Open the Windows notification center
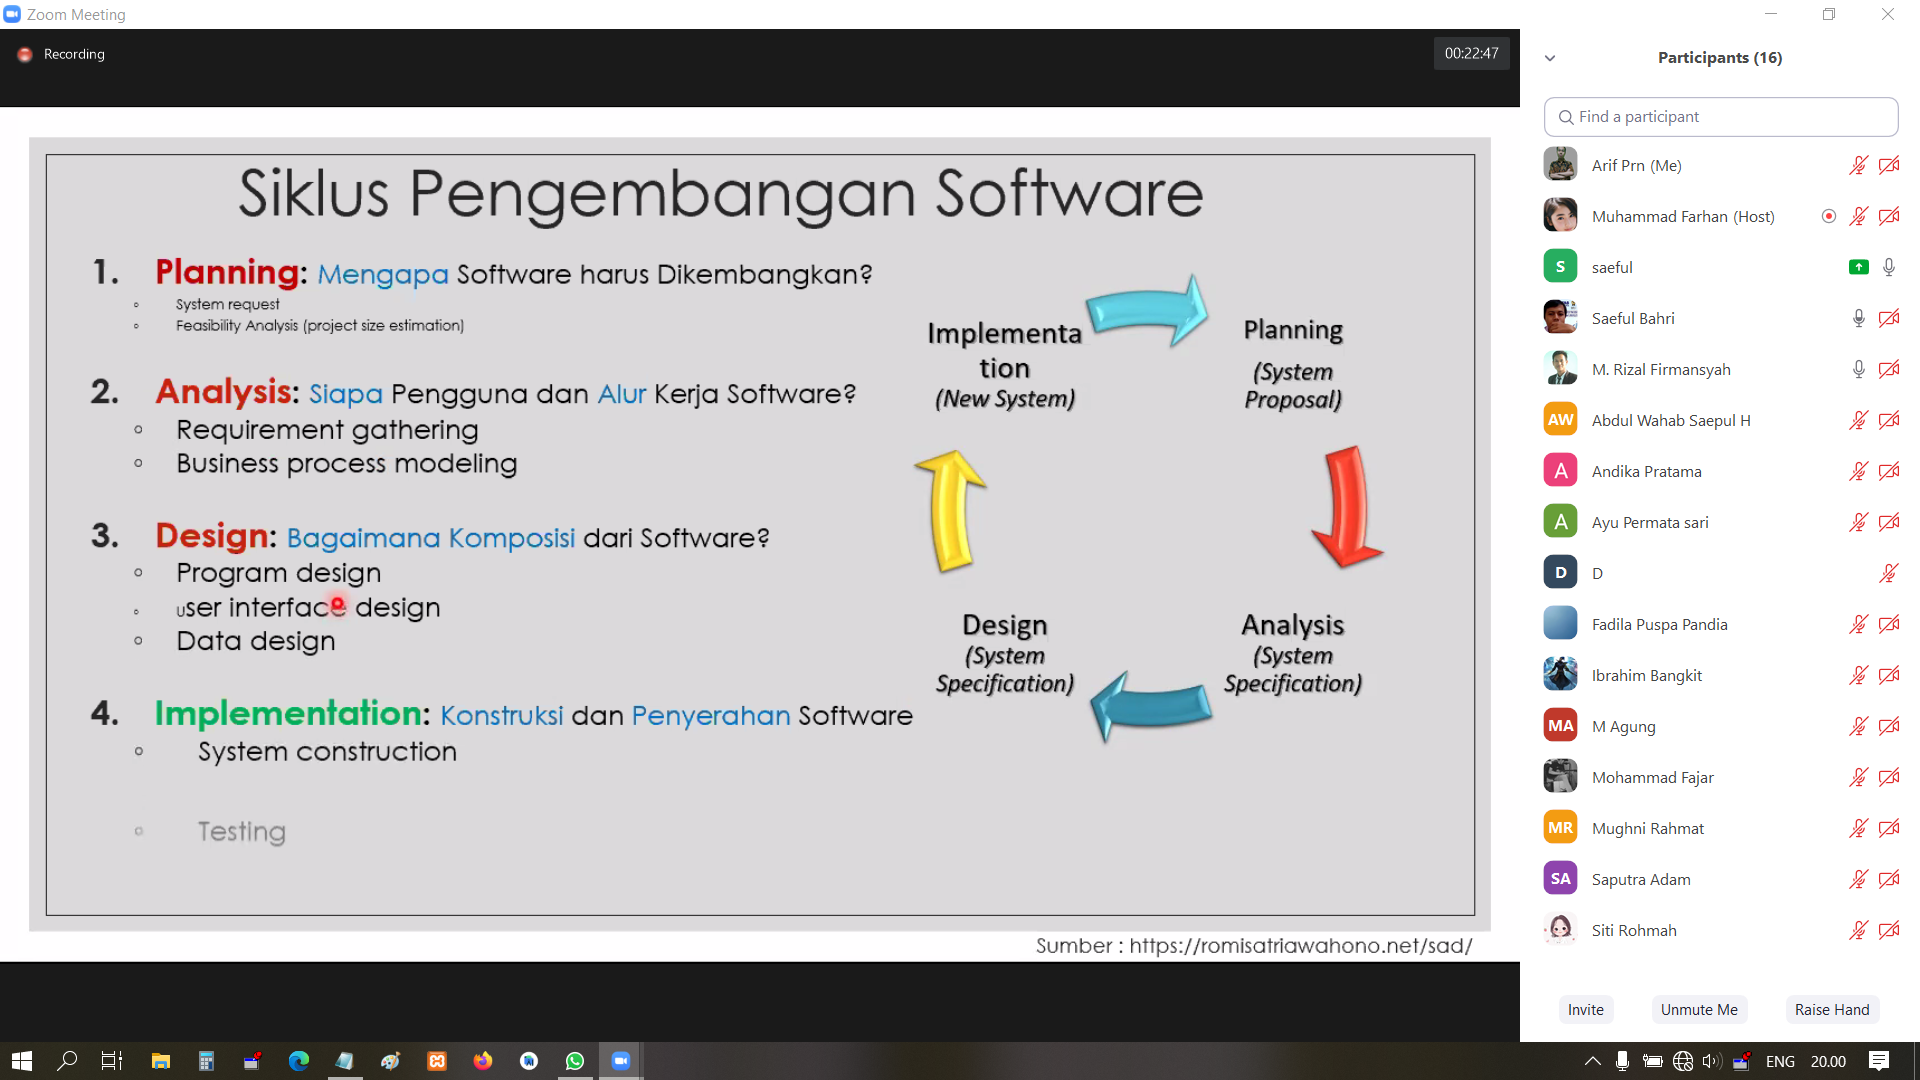Screen dimensions: 1920x1080 [x=1878, y=1061]
